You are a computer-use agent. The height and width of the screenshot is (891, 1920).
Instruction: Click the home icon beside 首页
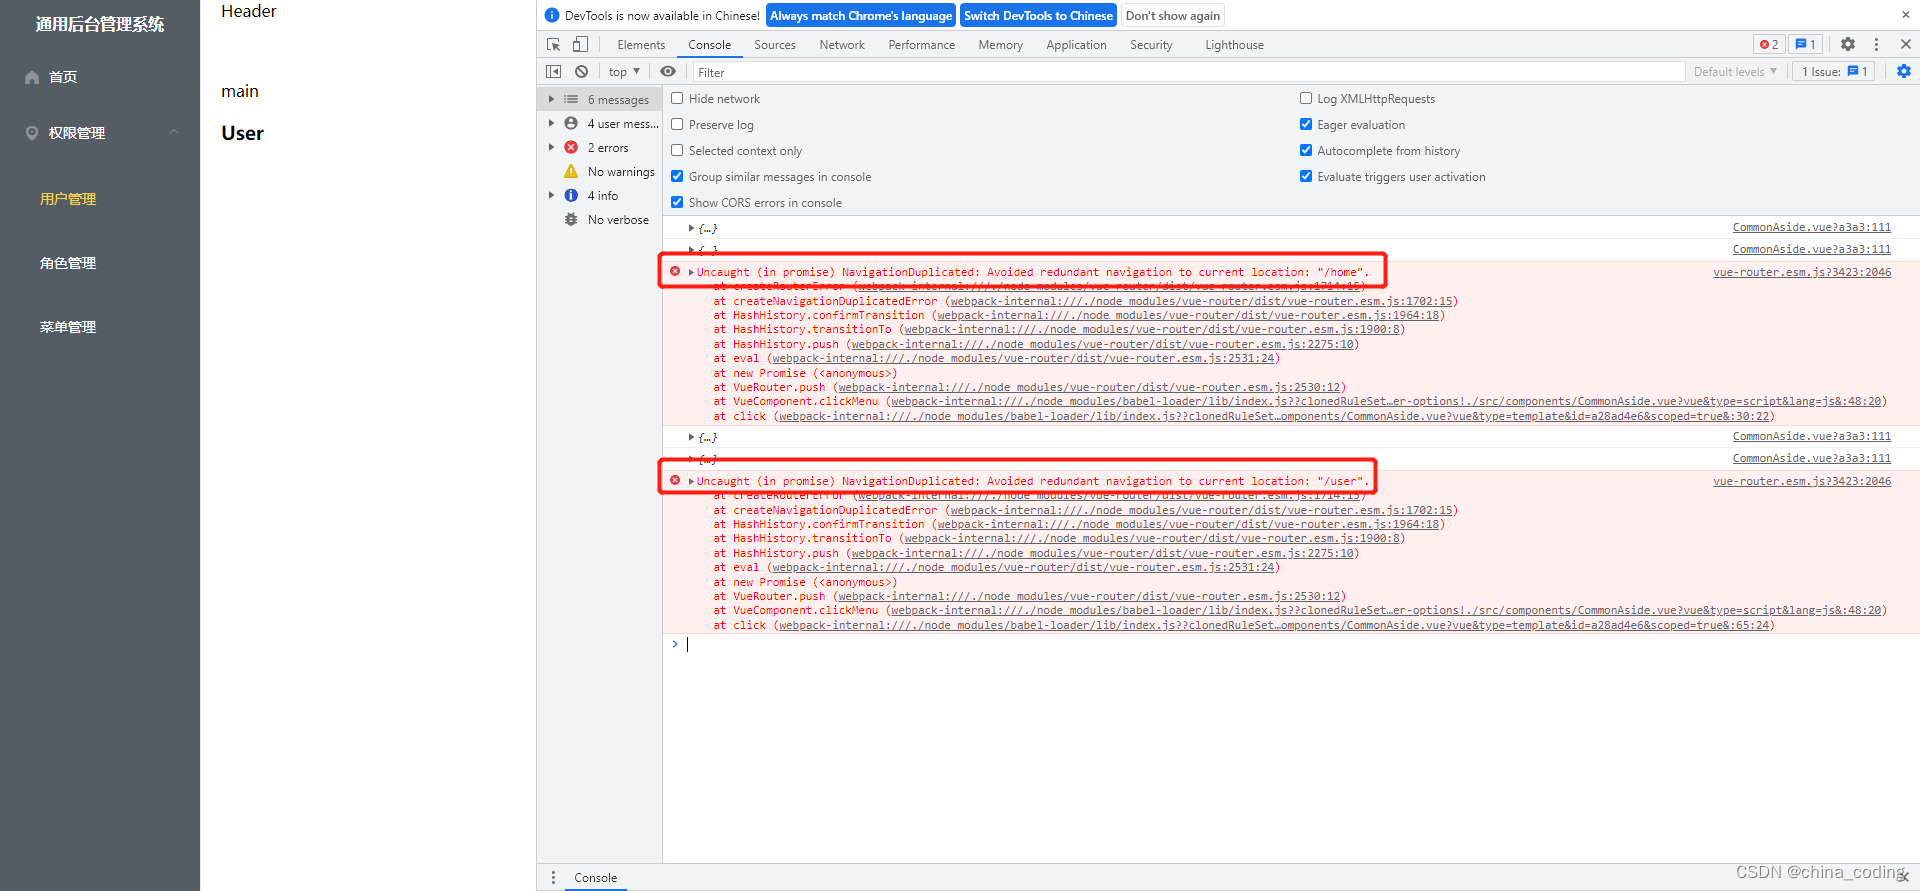point(32,78)
